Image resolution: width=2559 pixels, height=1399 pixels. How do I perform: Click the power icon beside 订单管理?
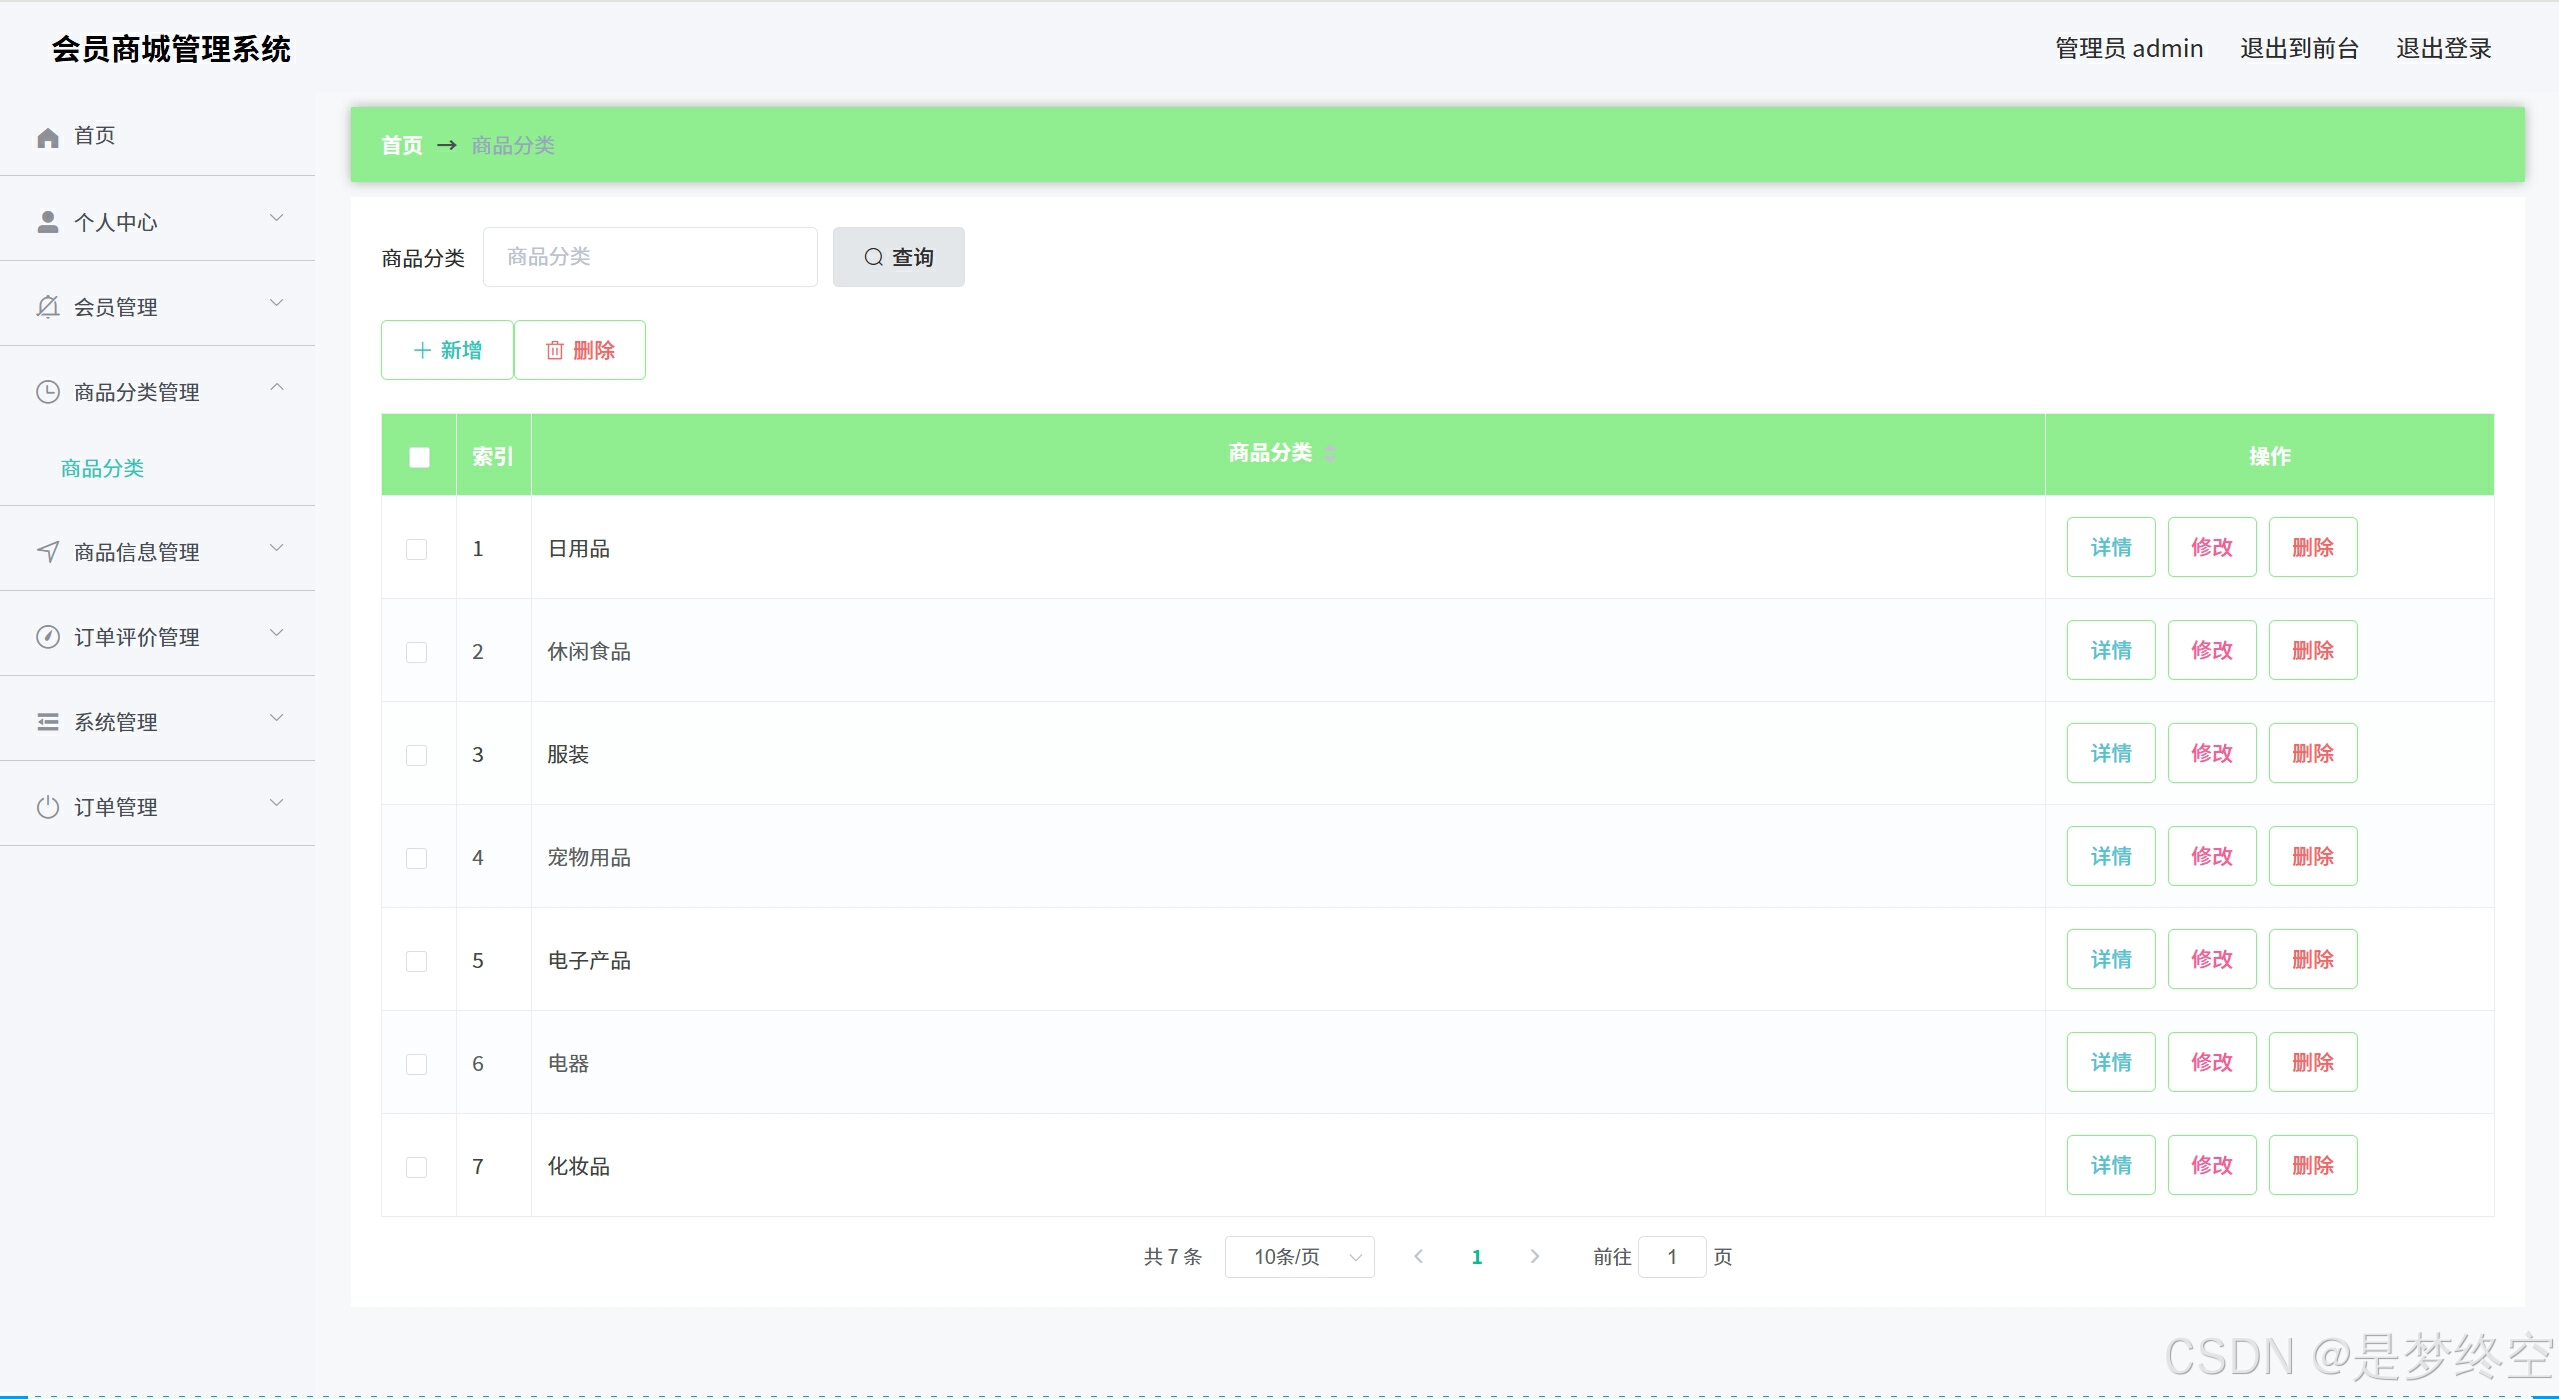(47, 807)
